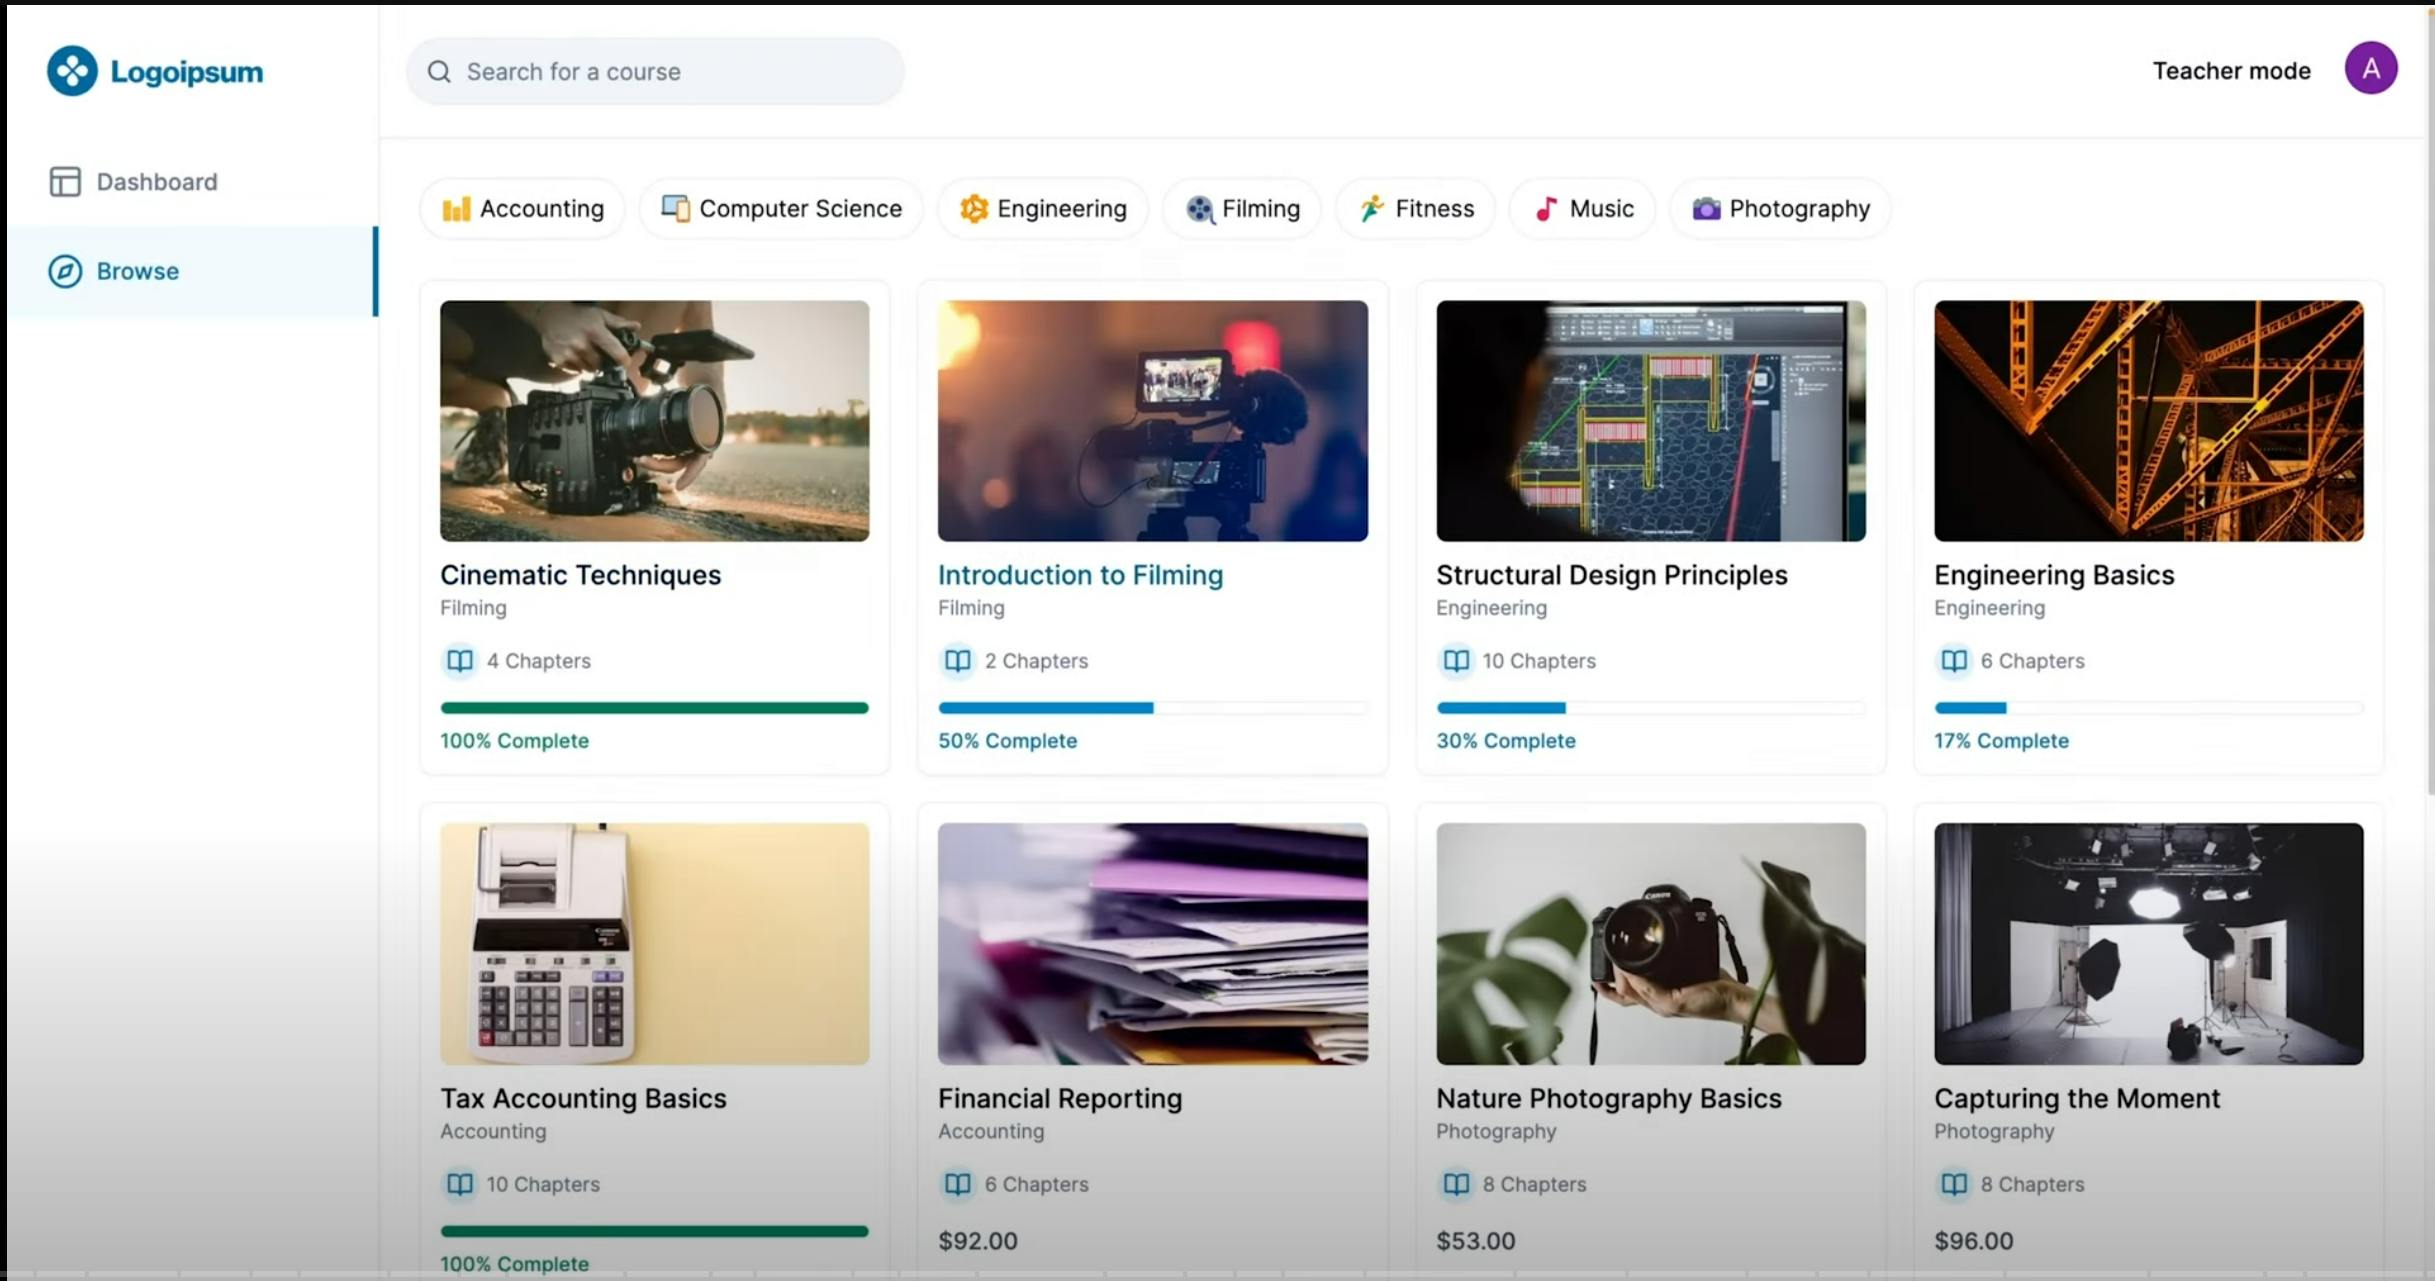Click the Browse compass icon
This screenshot has width=2435, height=1281.
(x=65, y=271)
